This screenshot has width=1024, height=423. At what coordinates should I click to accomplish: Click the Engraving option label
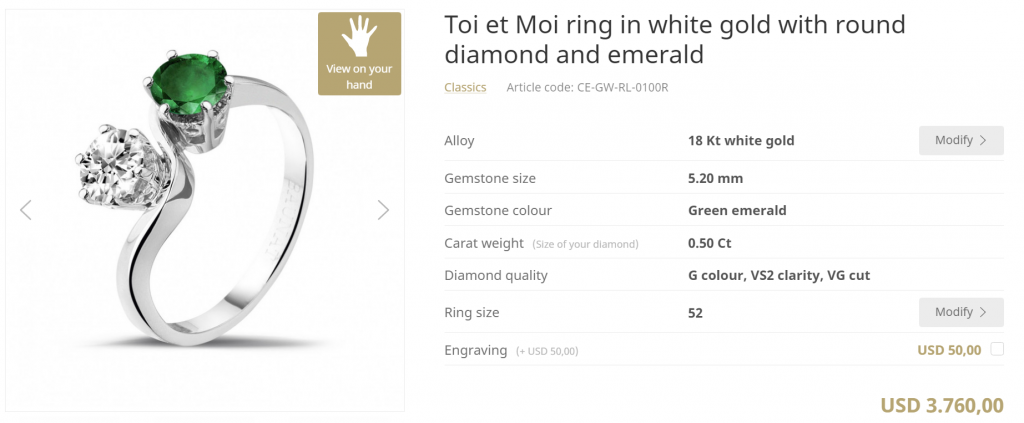coord(475,351)
